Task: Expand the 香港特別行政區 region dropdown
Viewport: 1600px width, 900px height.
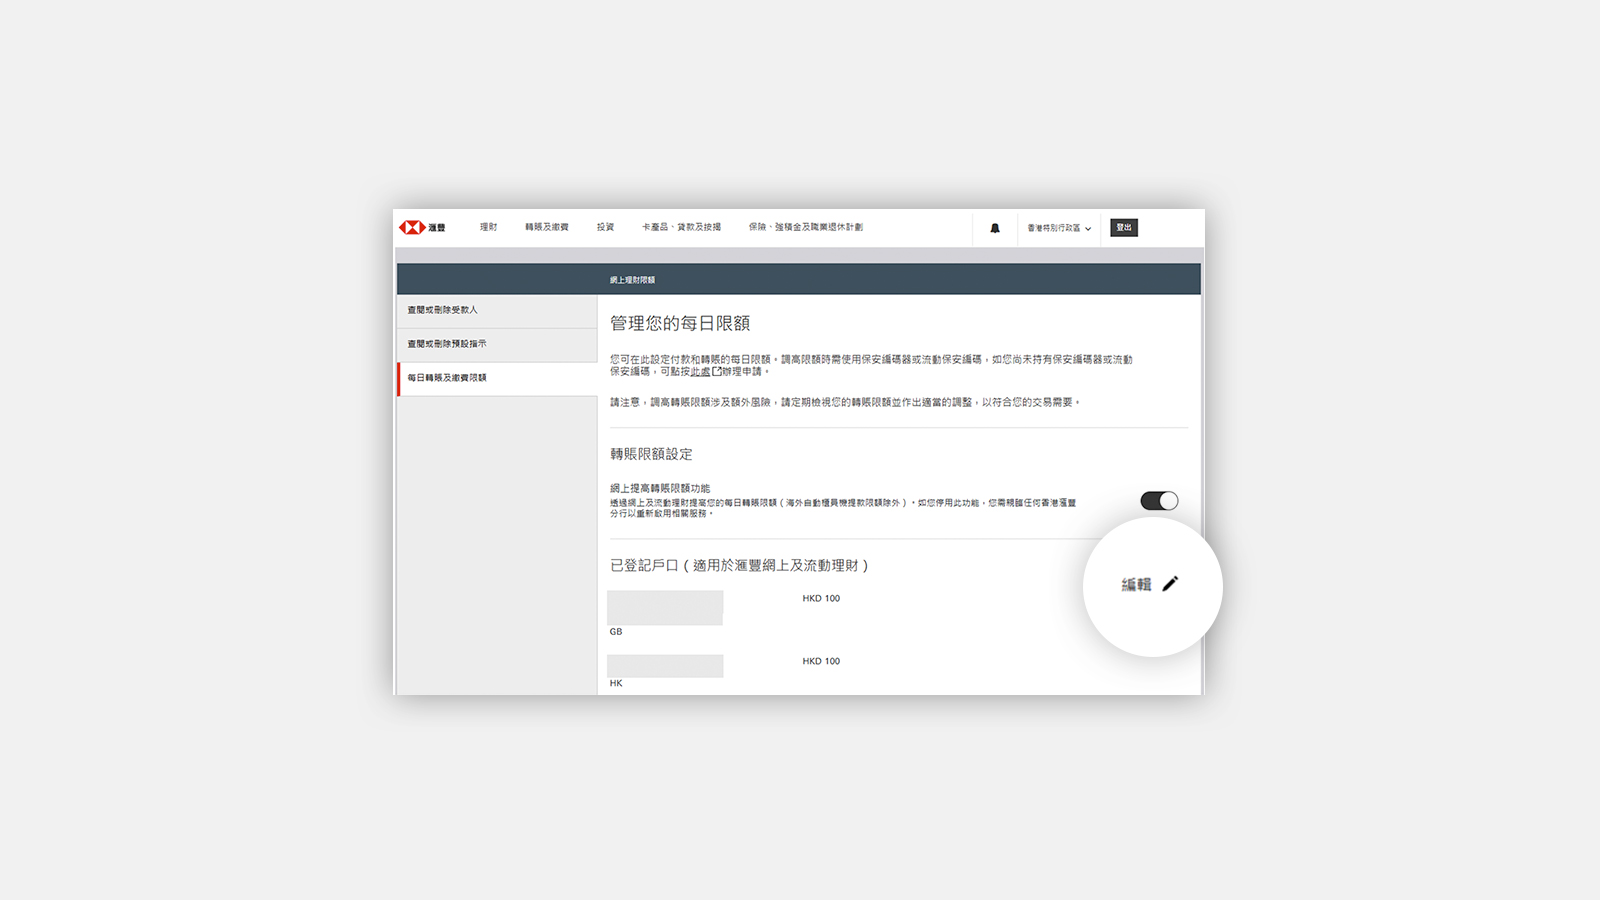Action: click(x=1058, y=228)
